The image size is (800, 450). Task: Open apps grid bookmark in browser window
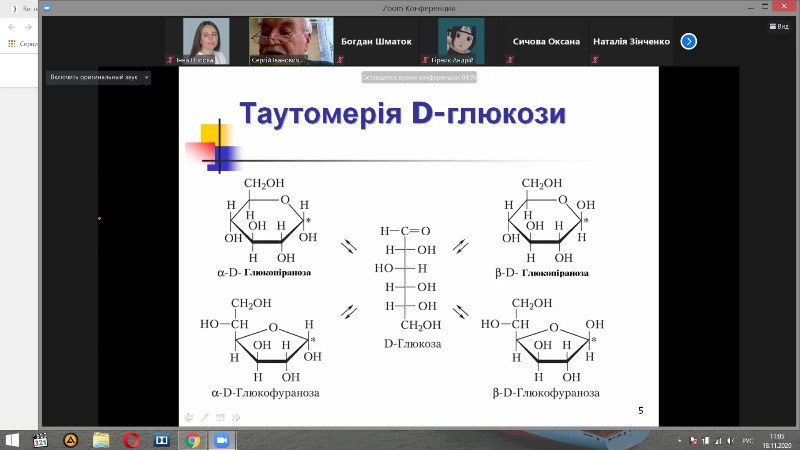pyautogui.click(x=12, y=44)
